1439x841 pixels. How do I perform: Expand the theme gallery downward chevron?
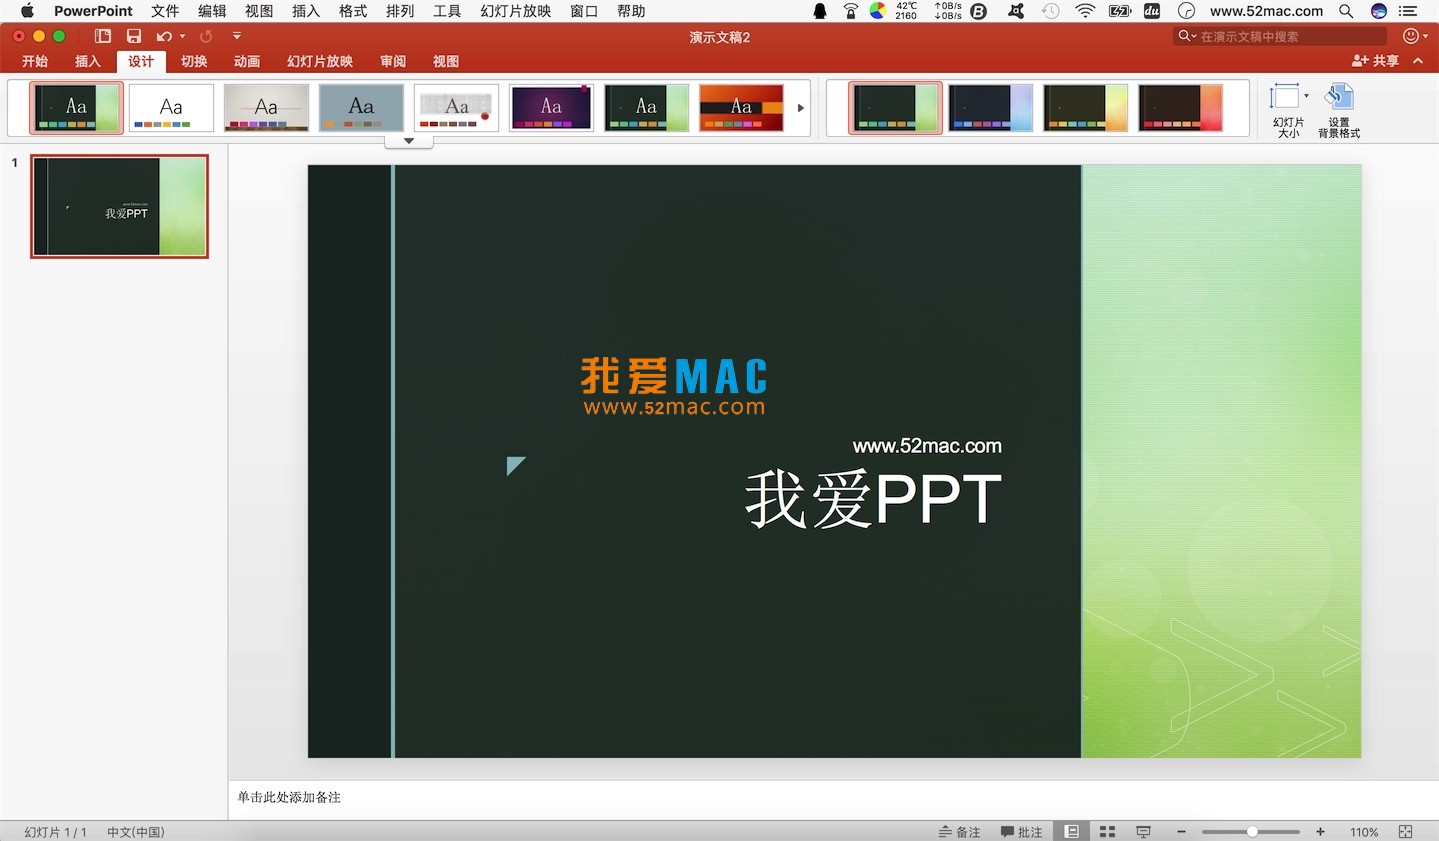click(x=408, y=141)
